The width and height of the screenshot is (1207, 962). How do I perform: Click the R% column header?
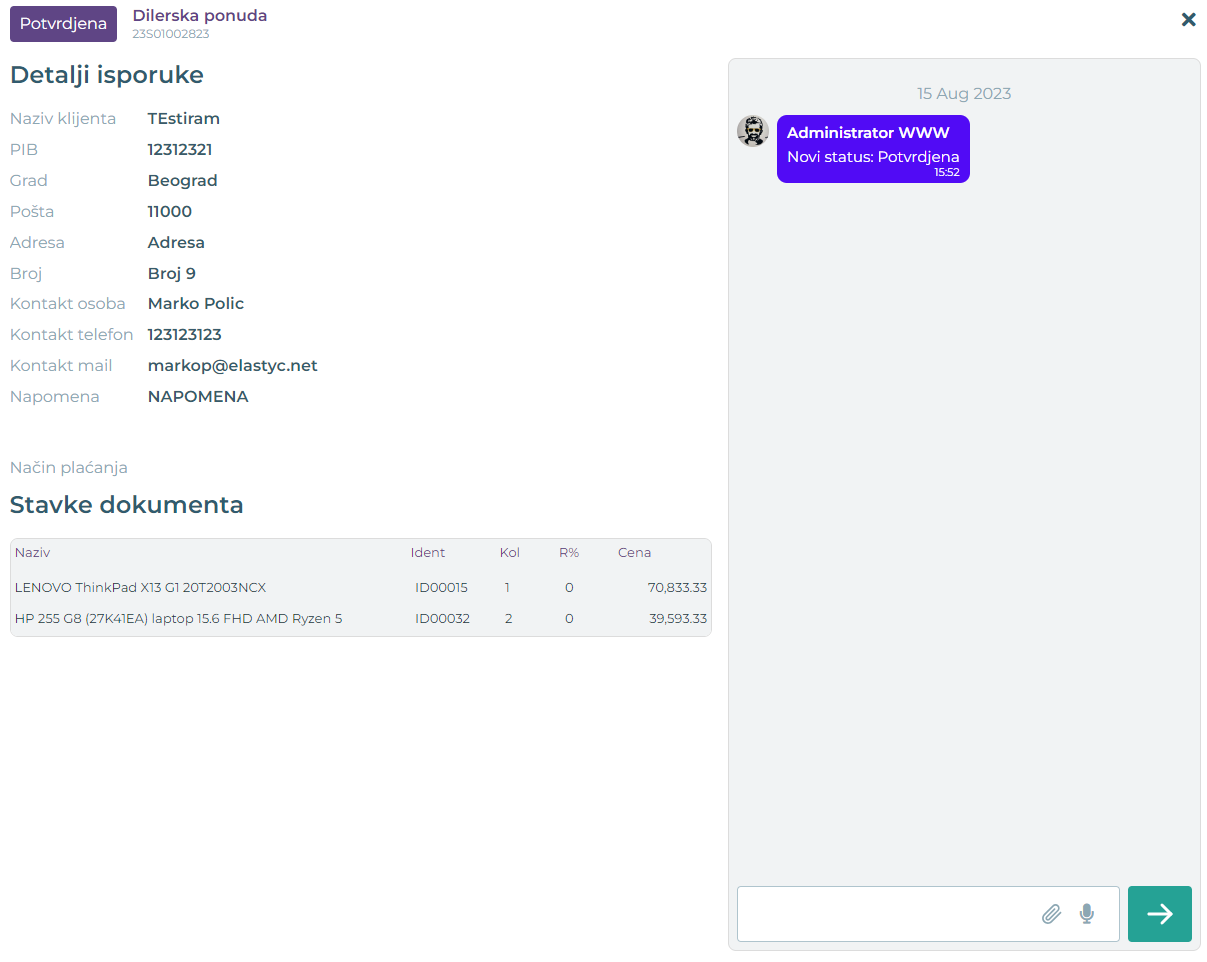coord(569,552)
